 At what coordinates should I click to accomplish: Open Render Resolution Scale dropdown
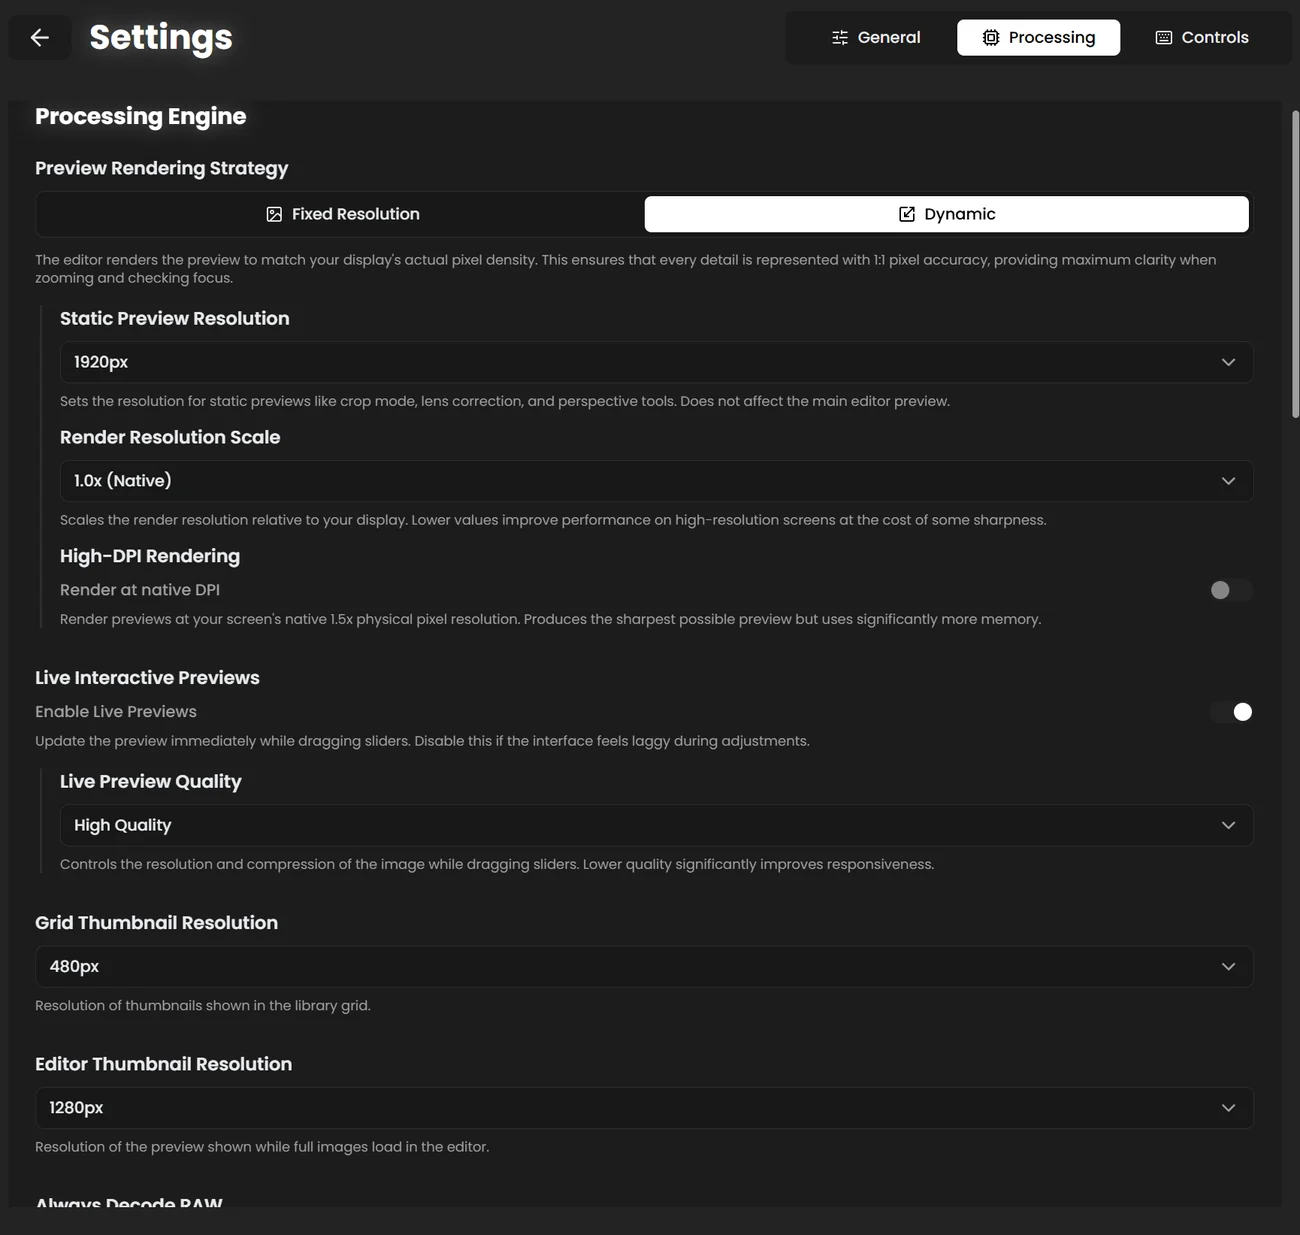(656, 481)
